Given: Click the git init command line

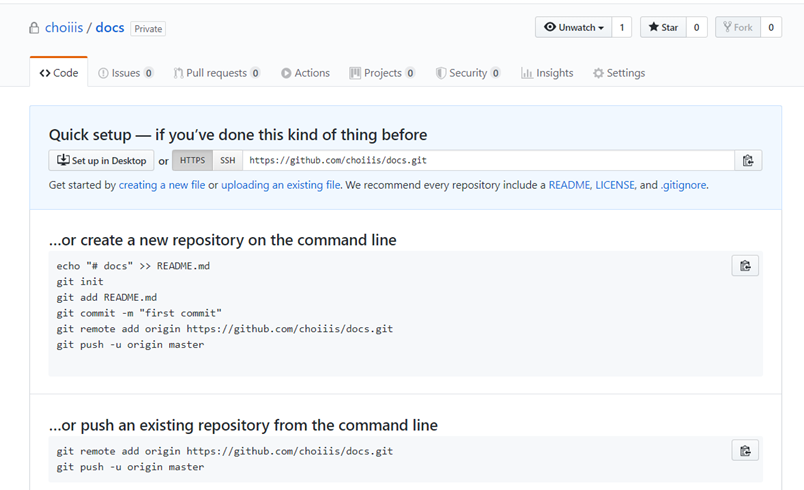Looking at the screenshot, I should coord(80,281).
